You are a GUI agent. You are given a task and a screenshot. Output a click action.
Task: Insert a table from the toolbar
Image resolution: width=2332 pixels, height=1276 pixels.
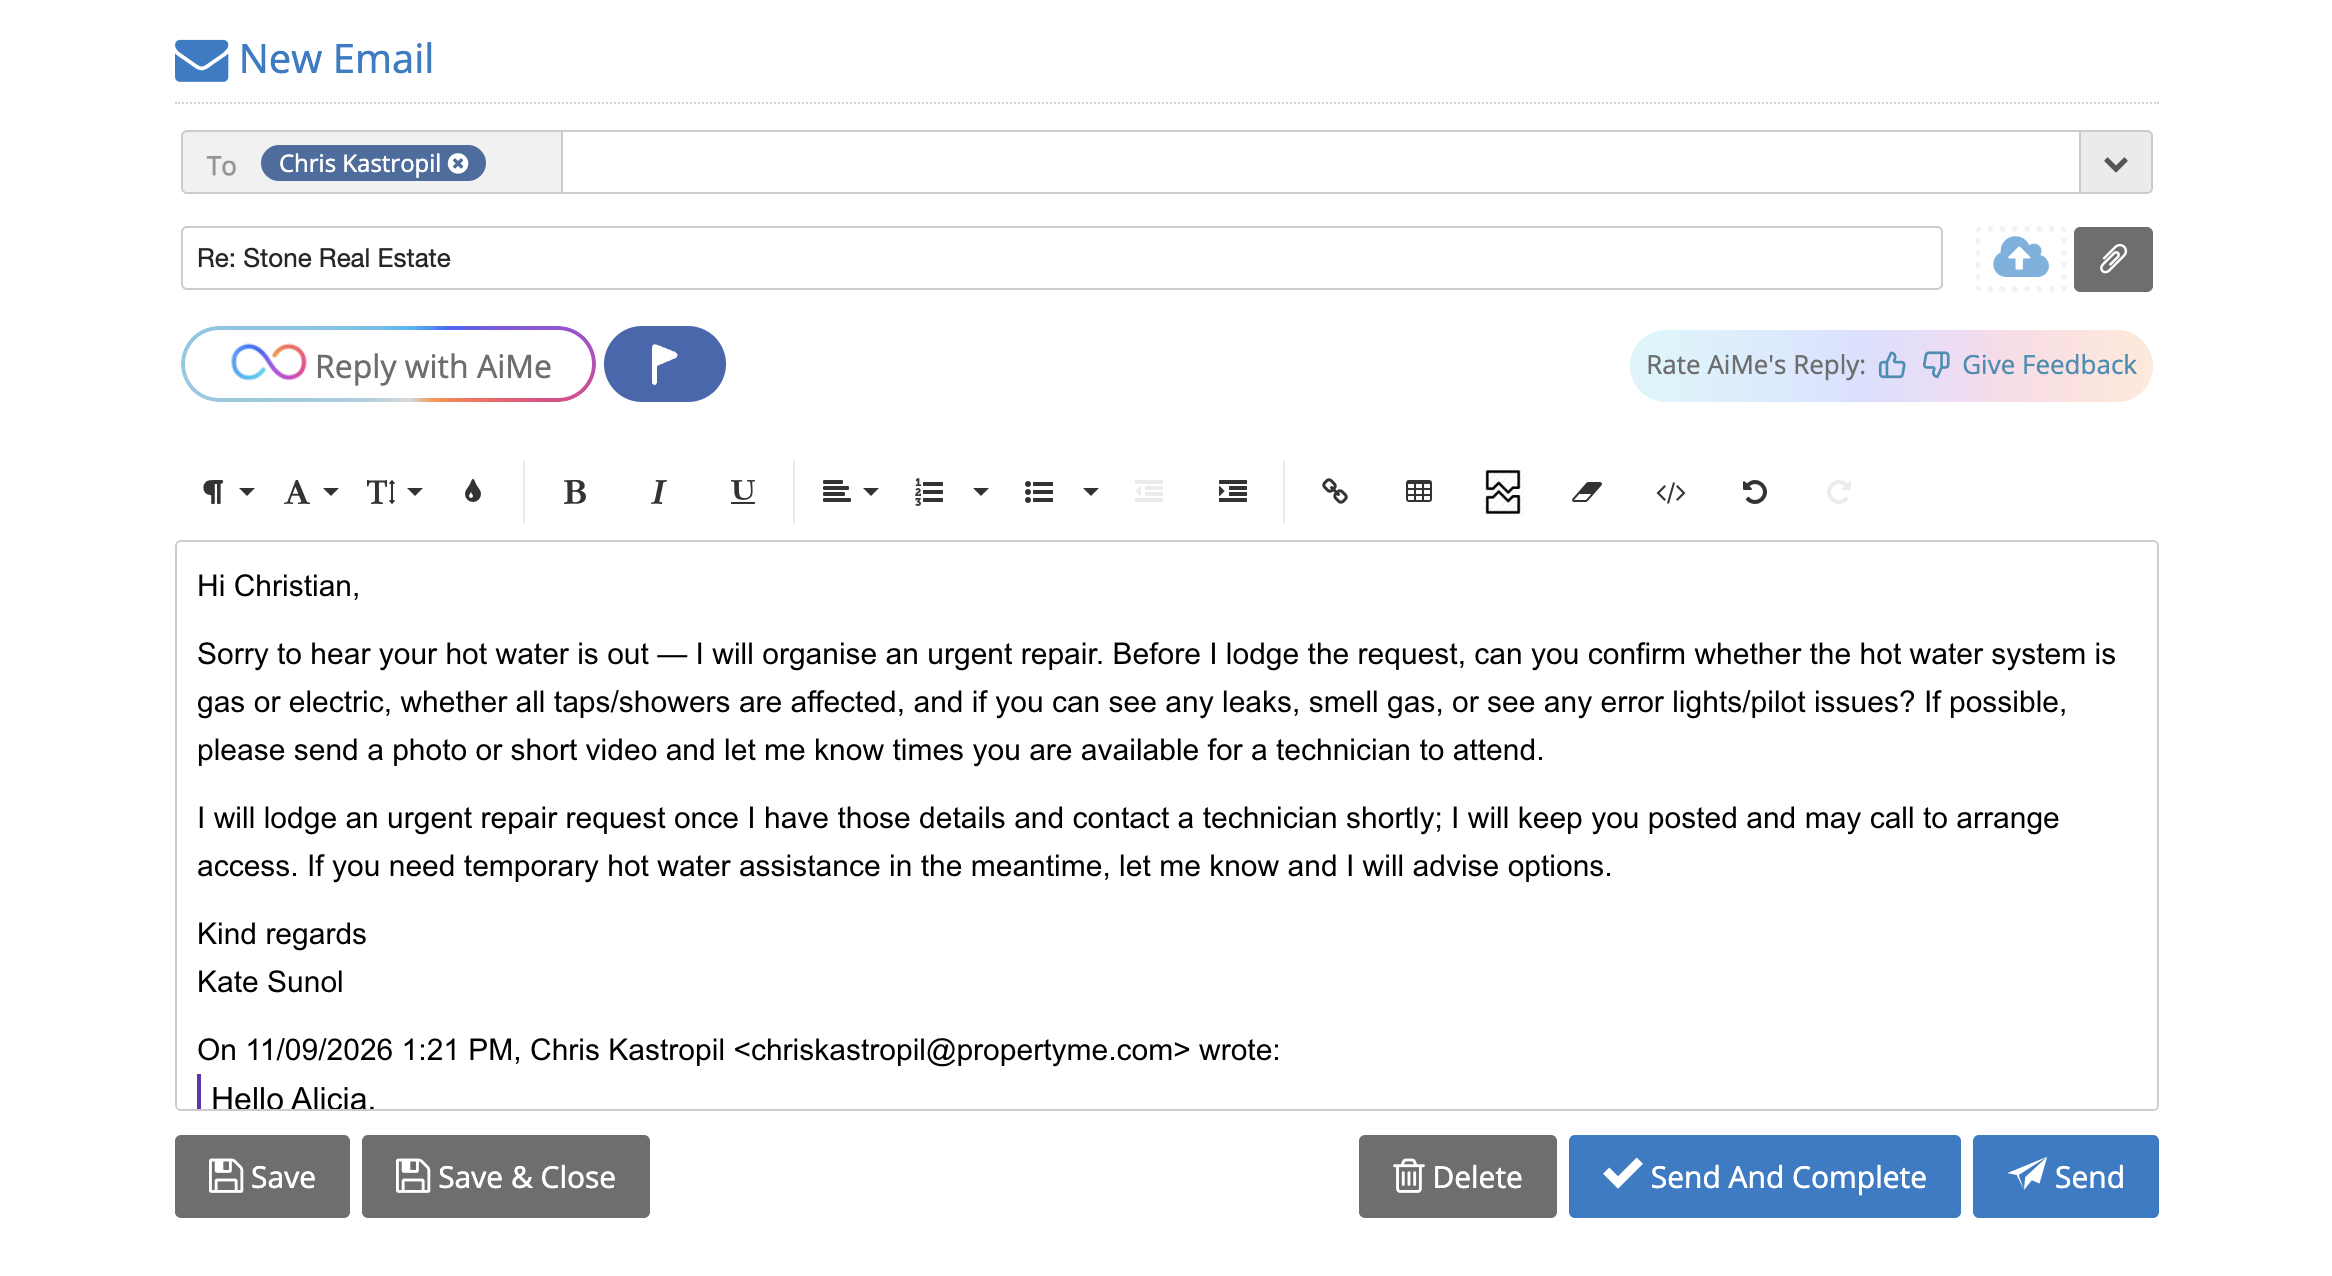(1418, 491)
